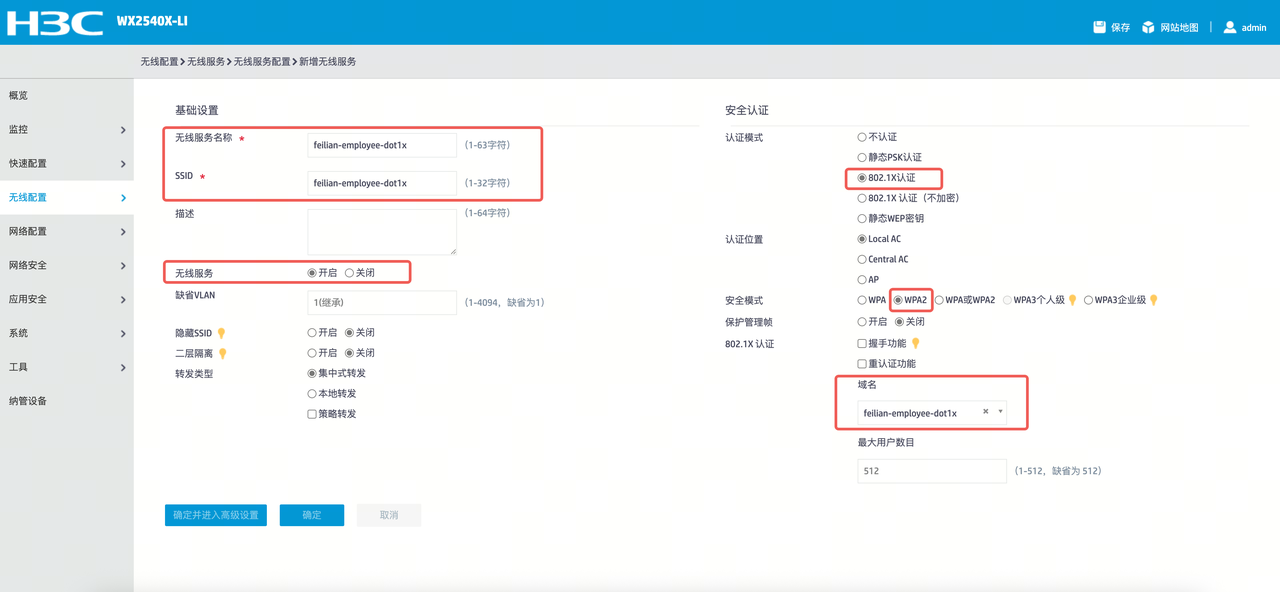
Task: Select WPA或WPA2 security mode
Action: tap(939, 300)
